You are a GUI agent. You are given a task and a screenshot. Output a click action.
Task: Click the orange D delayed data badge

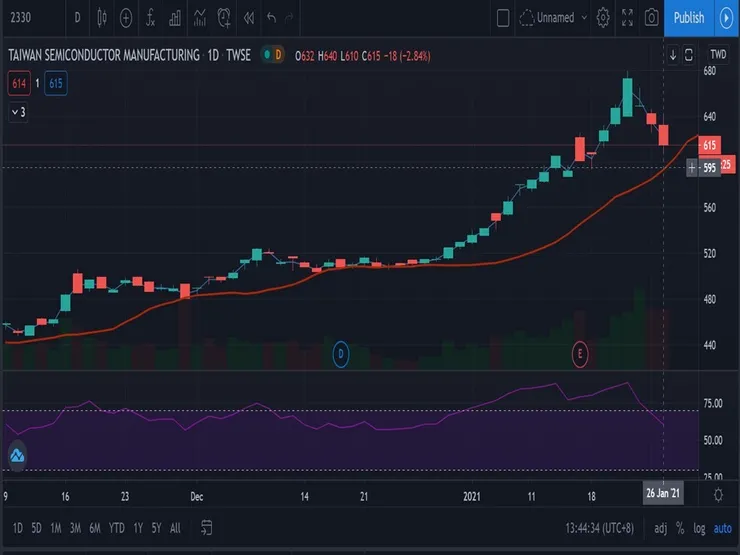(x=278, y=55)
